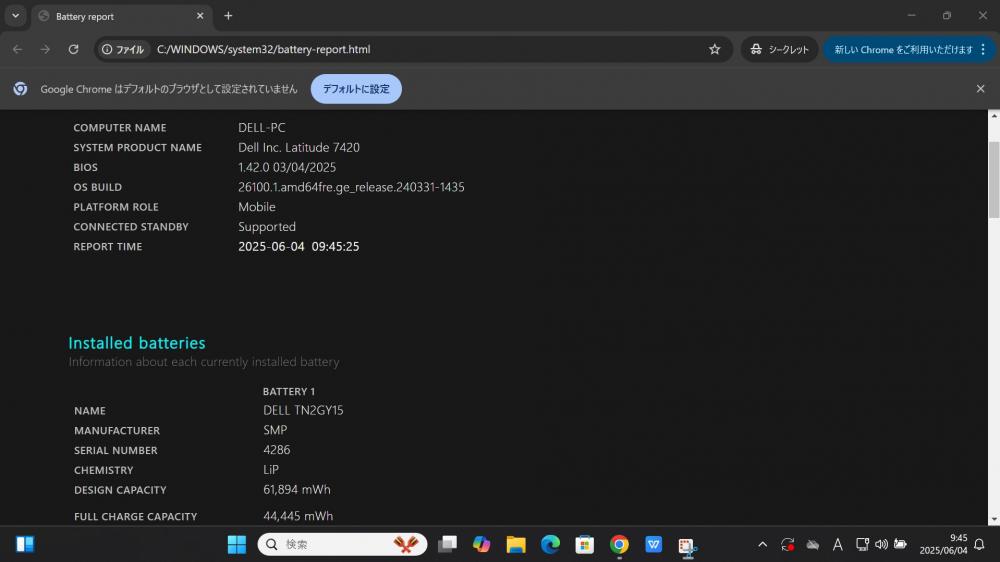This screenshot has height=562, width=1000.
Task: Open notifications bell in the taskbar
Action: [980, 544]
